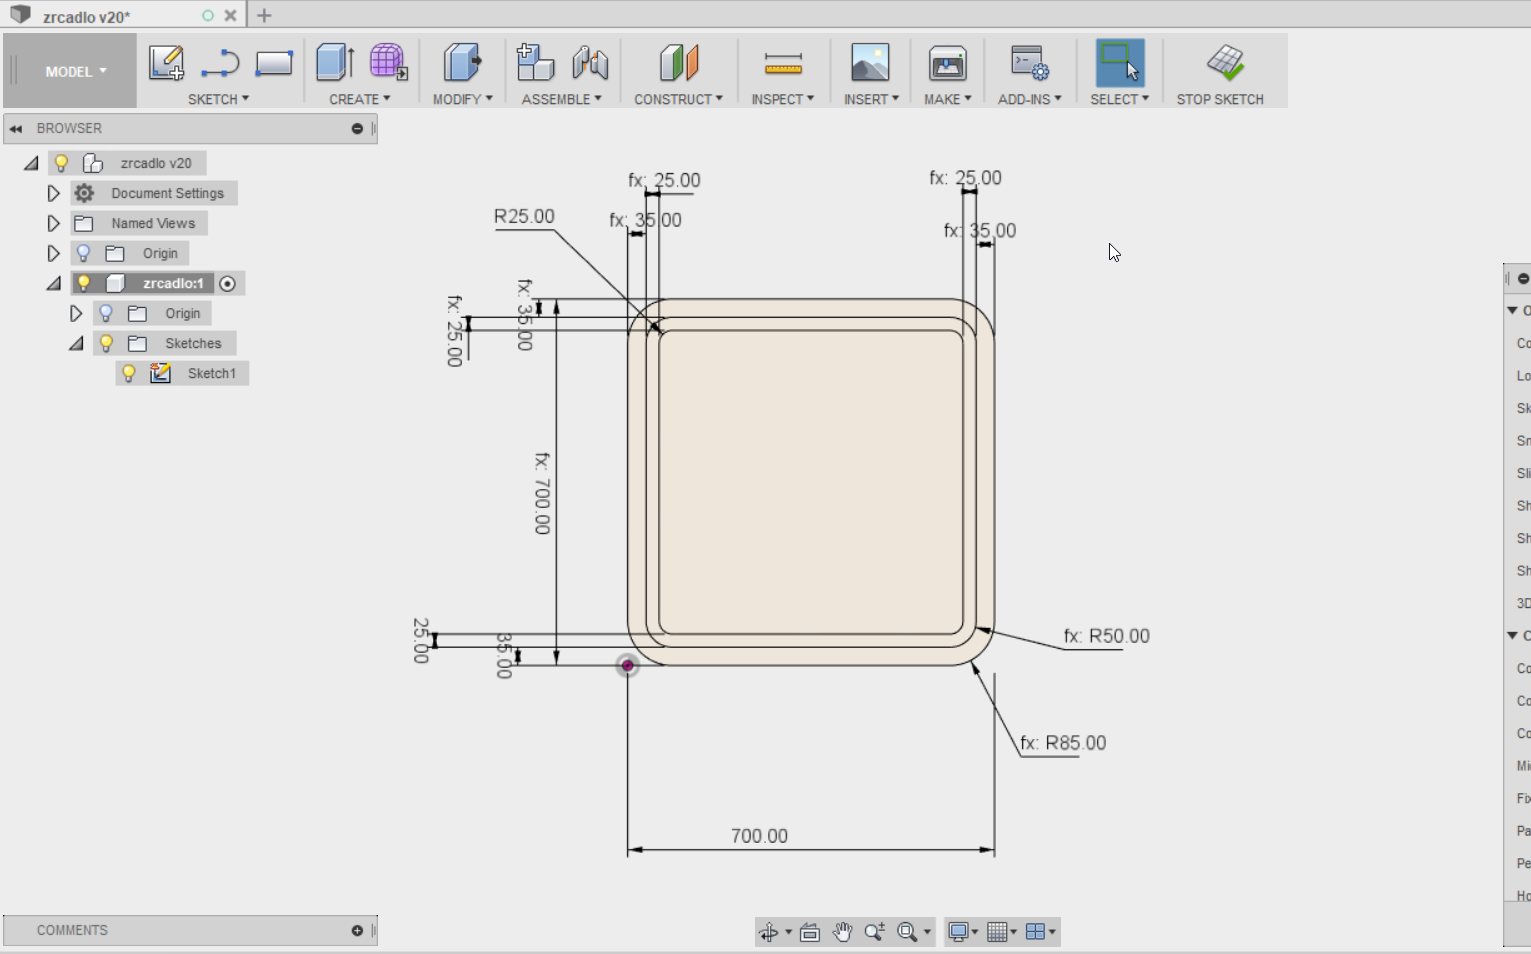Collapse the Browser panel with double arrows
The height and width of the screenshot is (954, 1531).
pos(16,128)
